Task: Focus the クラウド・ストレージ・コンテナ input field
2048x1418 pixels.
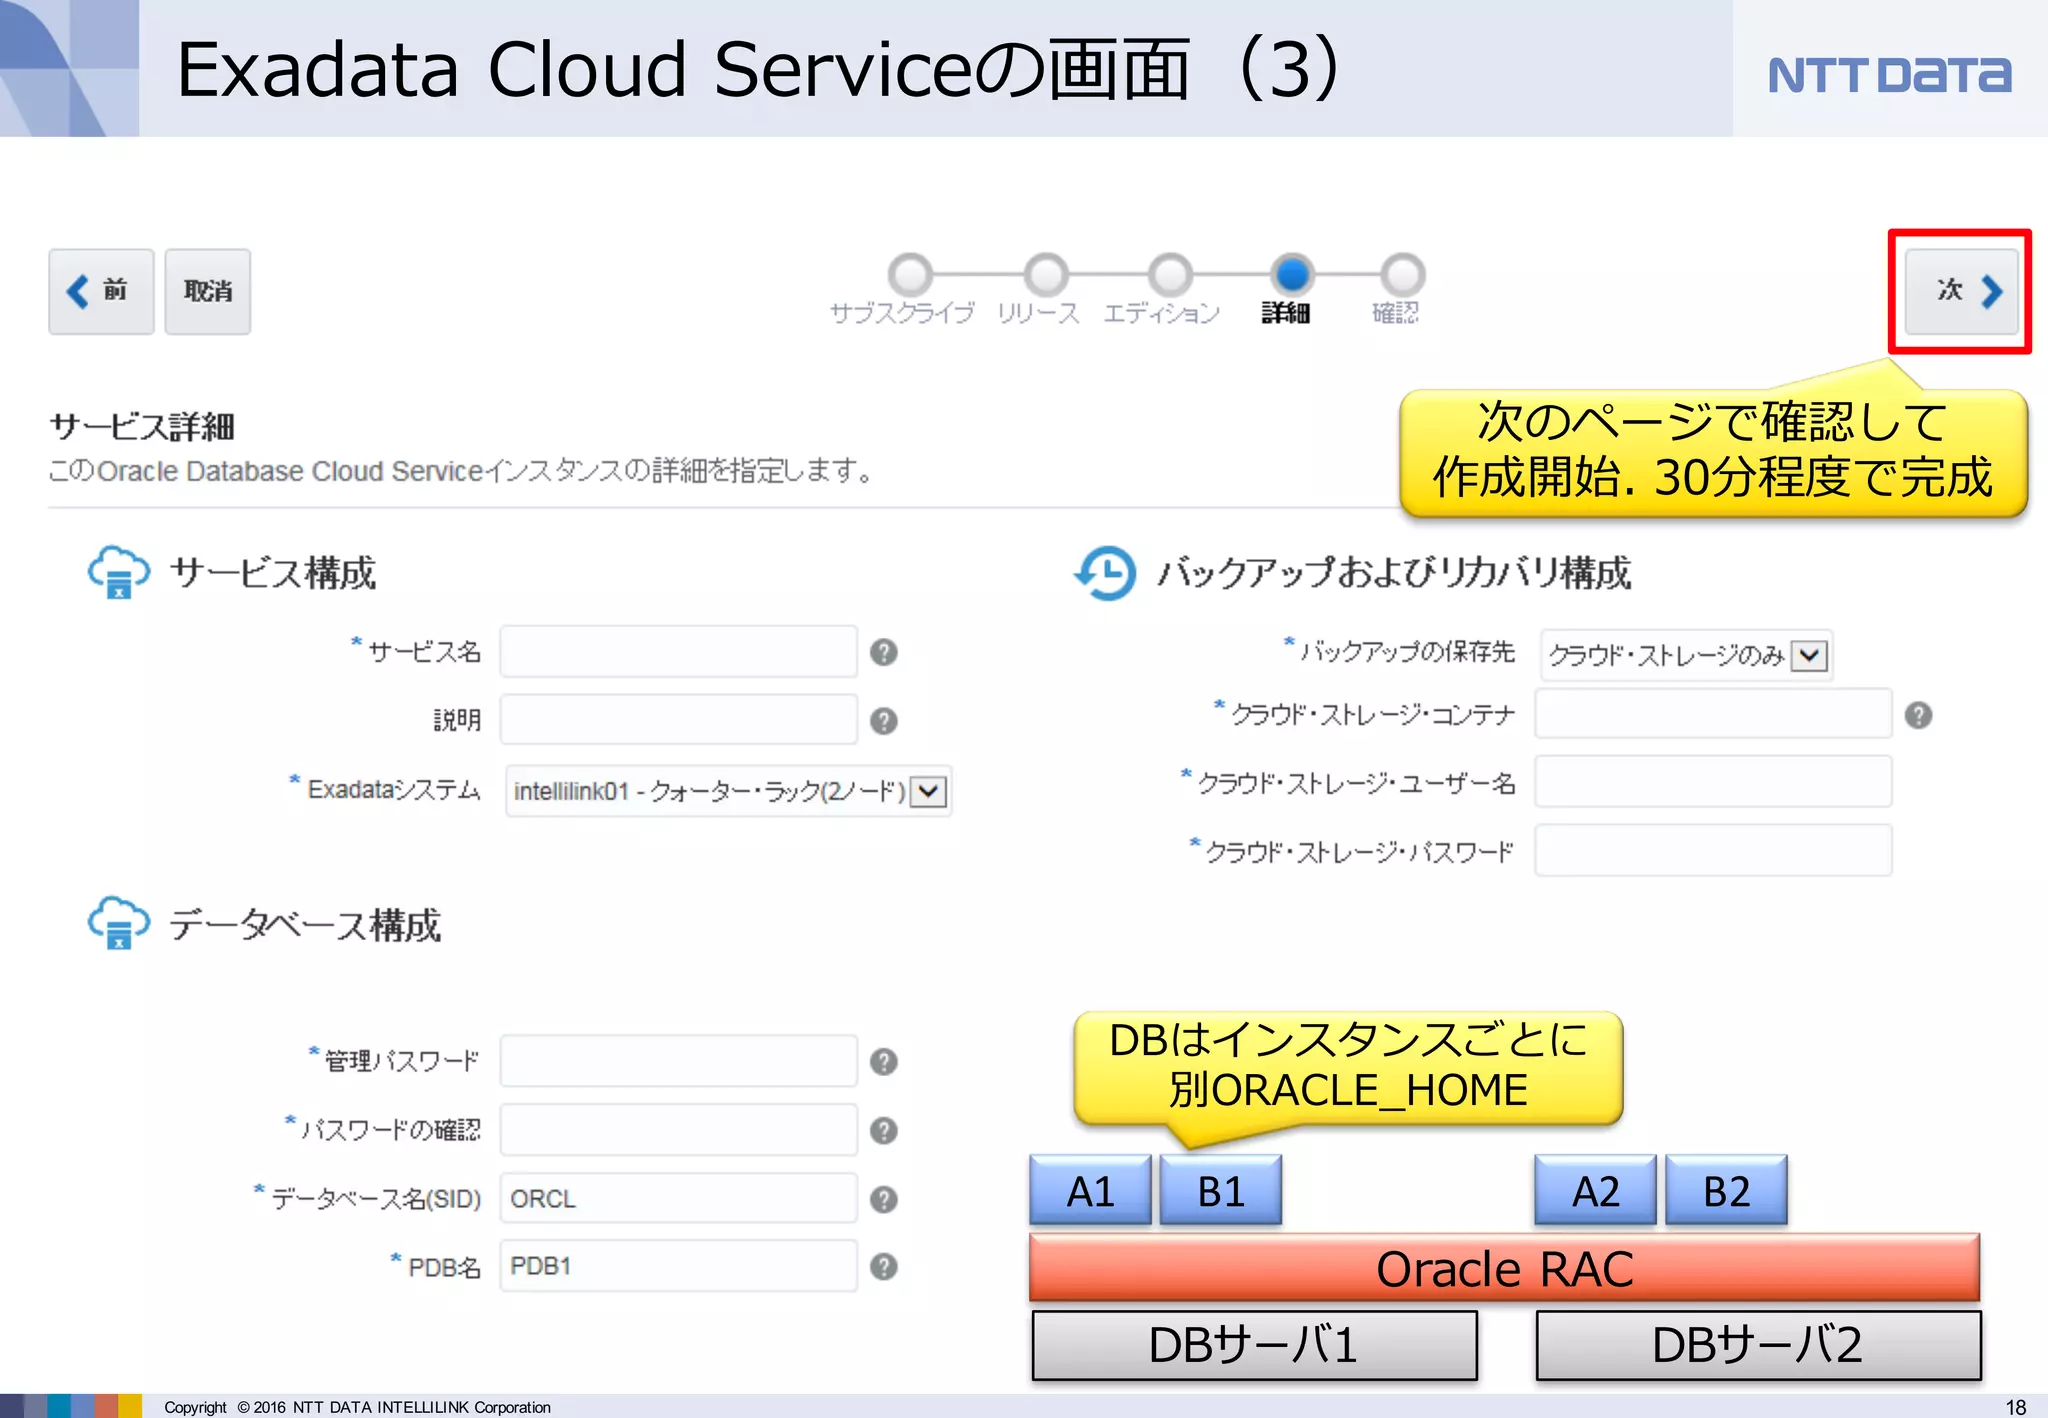Action: [1714, 713]
